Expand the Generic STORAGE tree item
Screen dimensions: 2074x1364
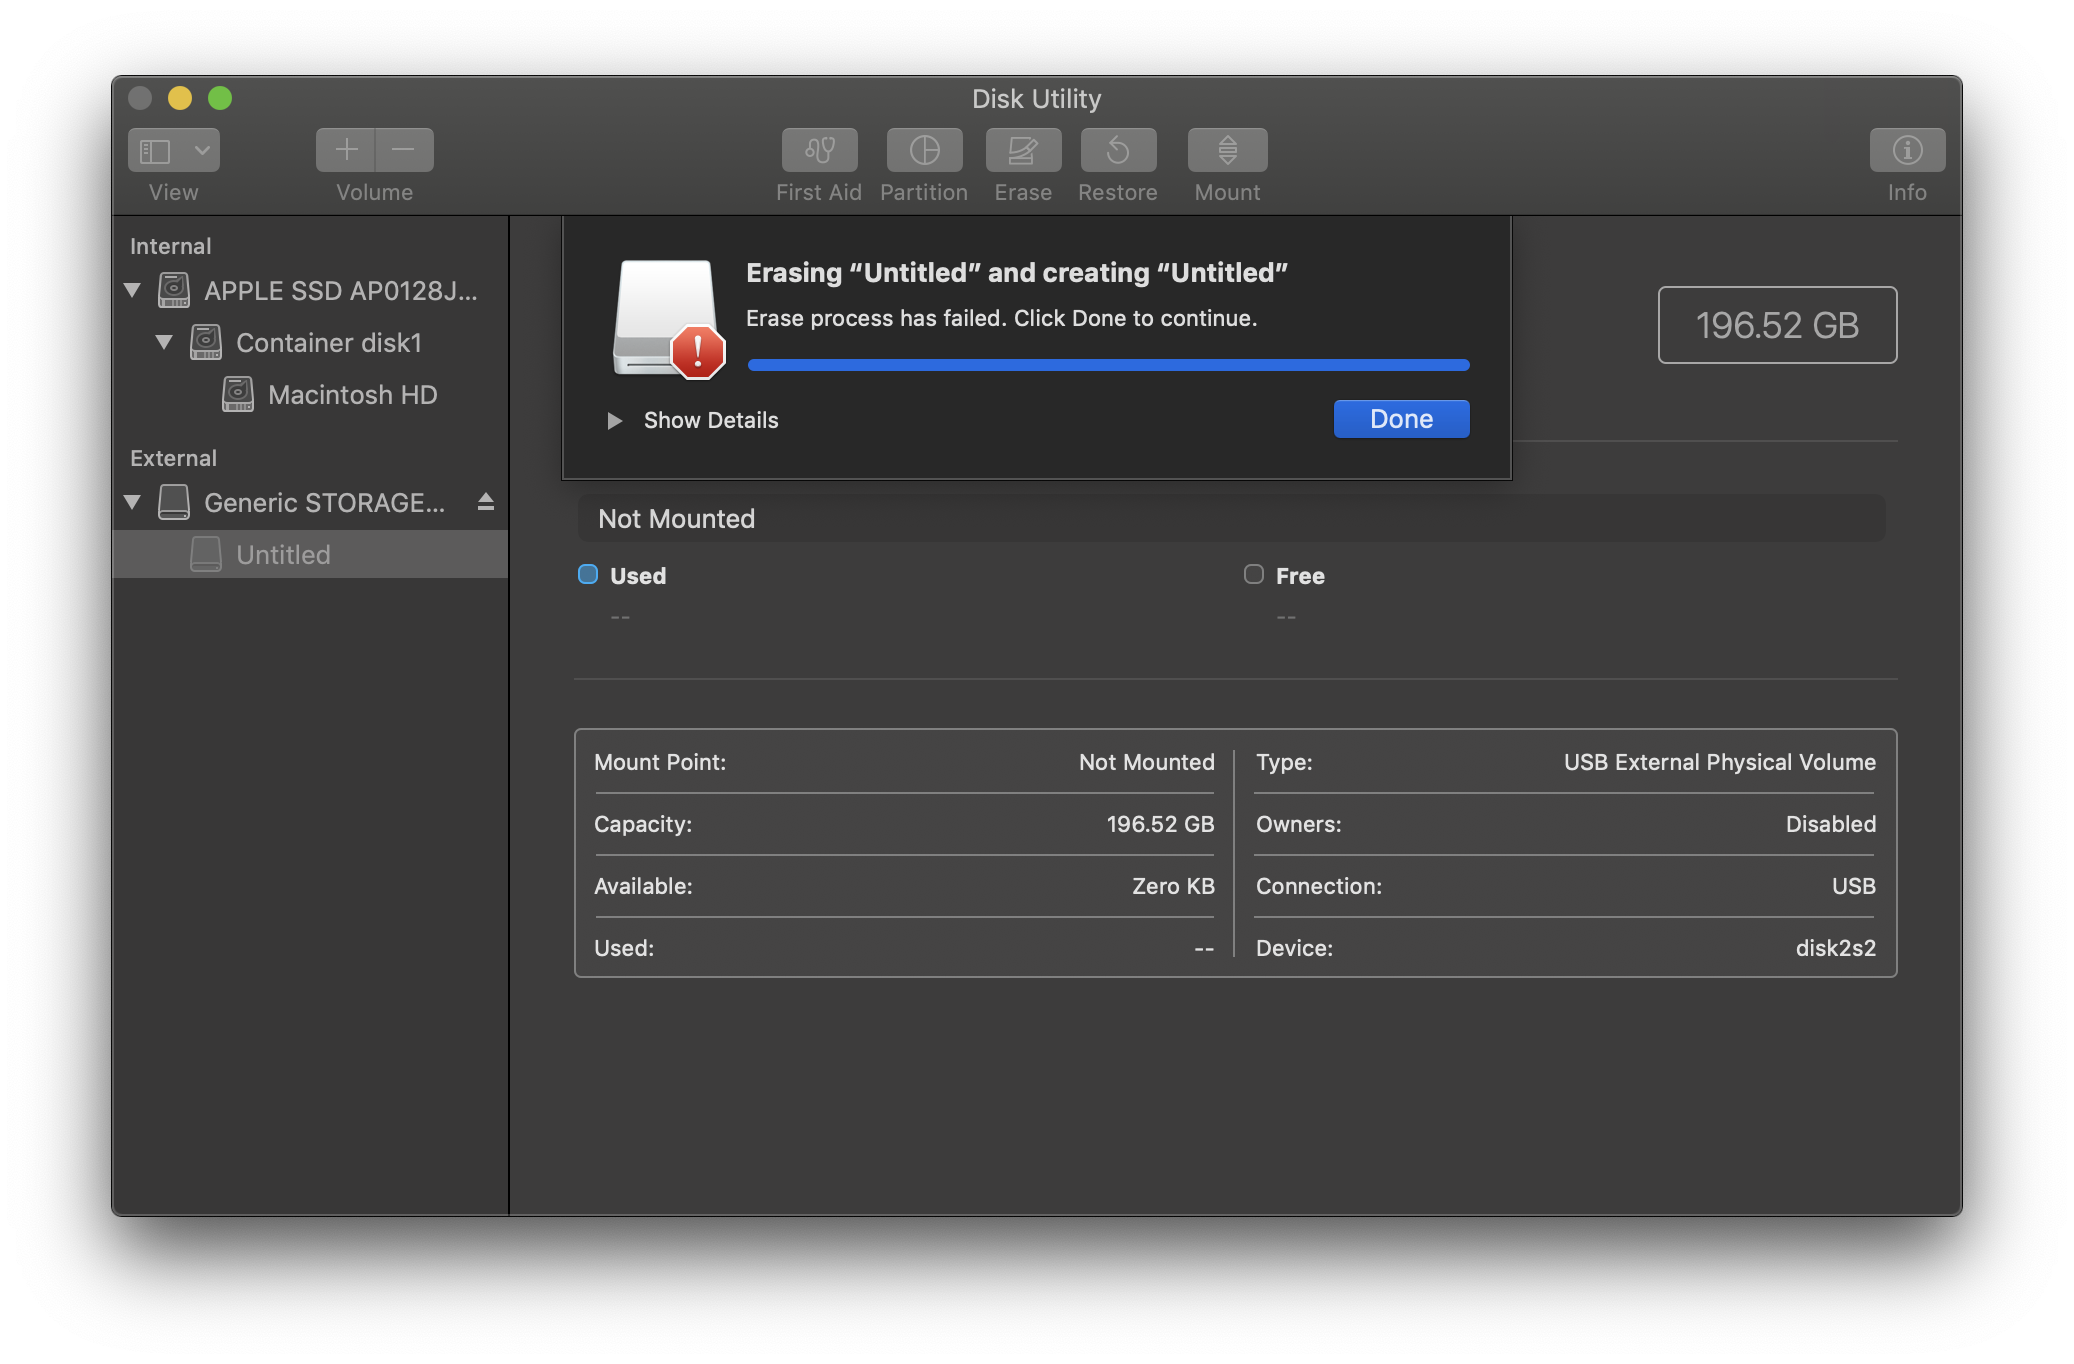click(138, 501)
